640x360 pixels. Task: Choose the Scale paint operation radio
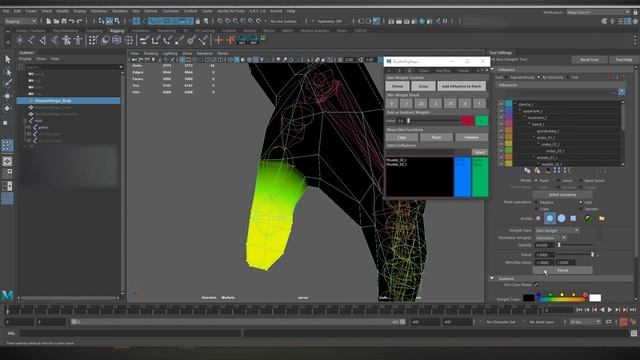click(536, 209)
